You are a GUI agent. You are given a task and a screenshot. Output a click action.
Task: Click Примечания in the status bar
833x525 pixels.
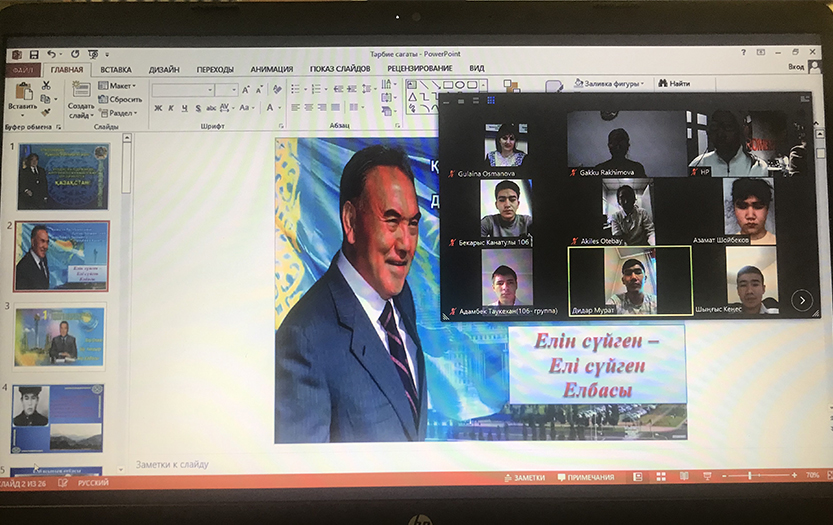coord(590,478)
